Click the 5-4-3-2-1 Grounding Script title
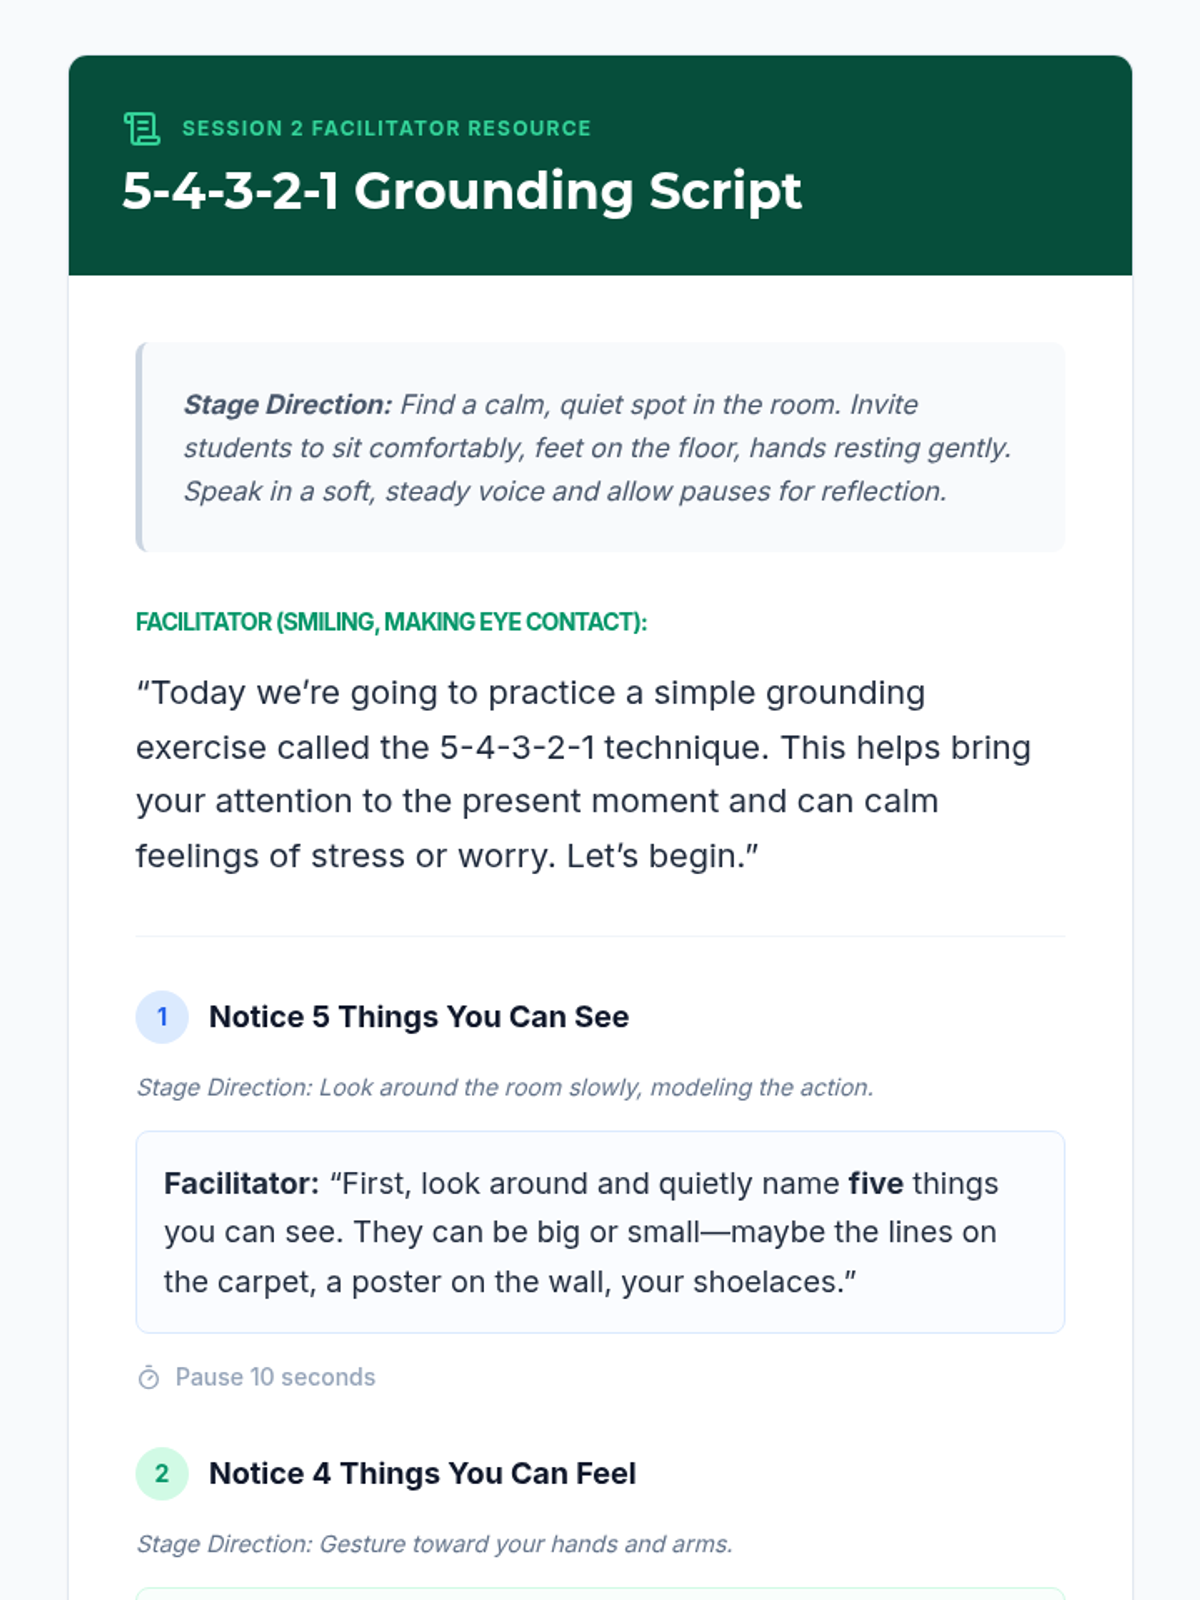The width and height of the screenshot is (1200, 1600). [x=461, y=190]
